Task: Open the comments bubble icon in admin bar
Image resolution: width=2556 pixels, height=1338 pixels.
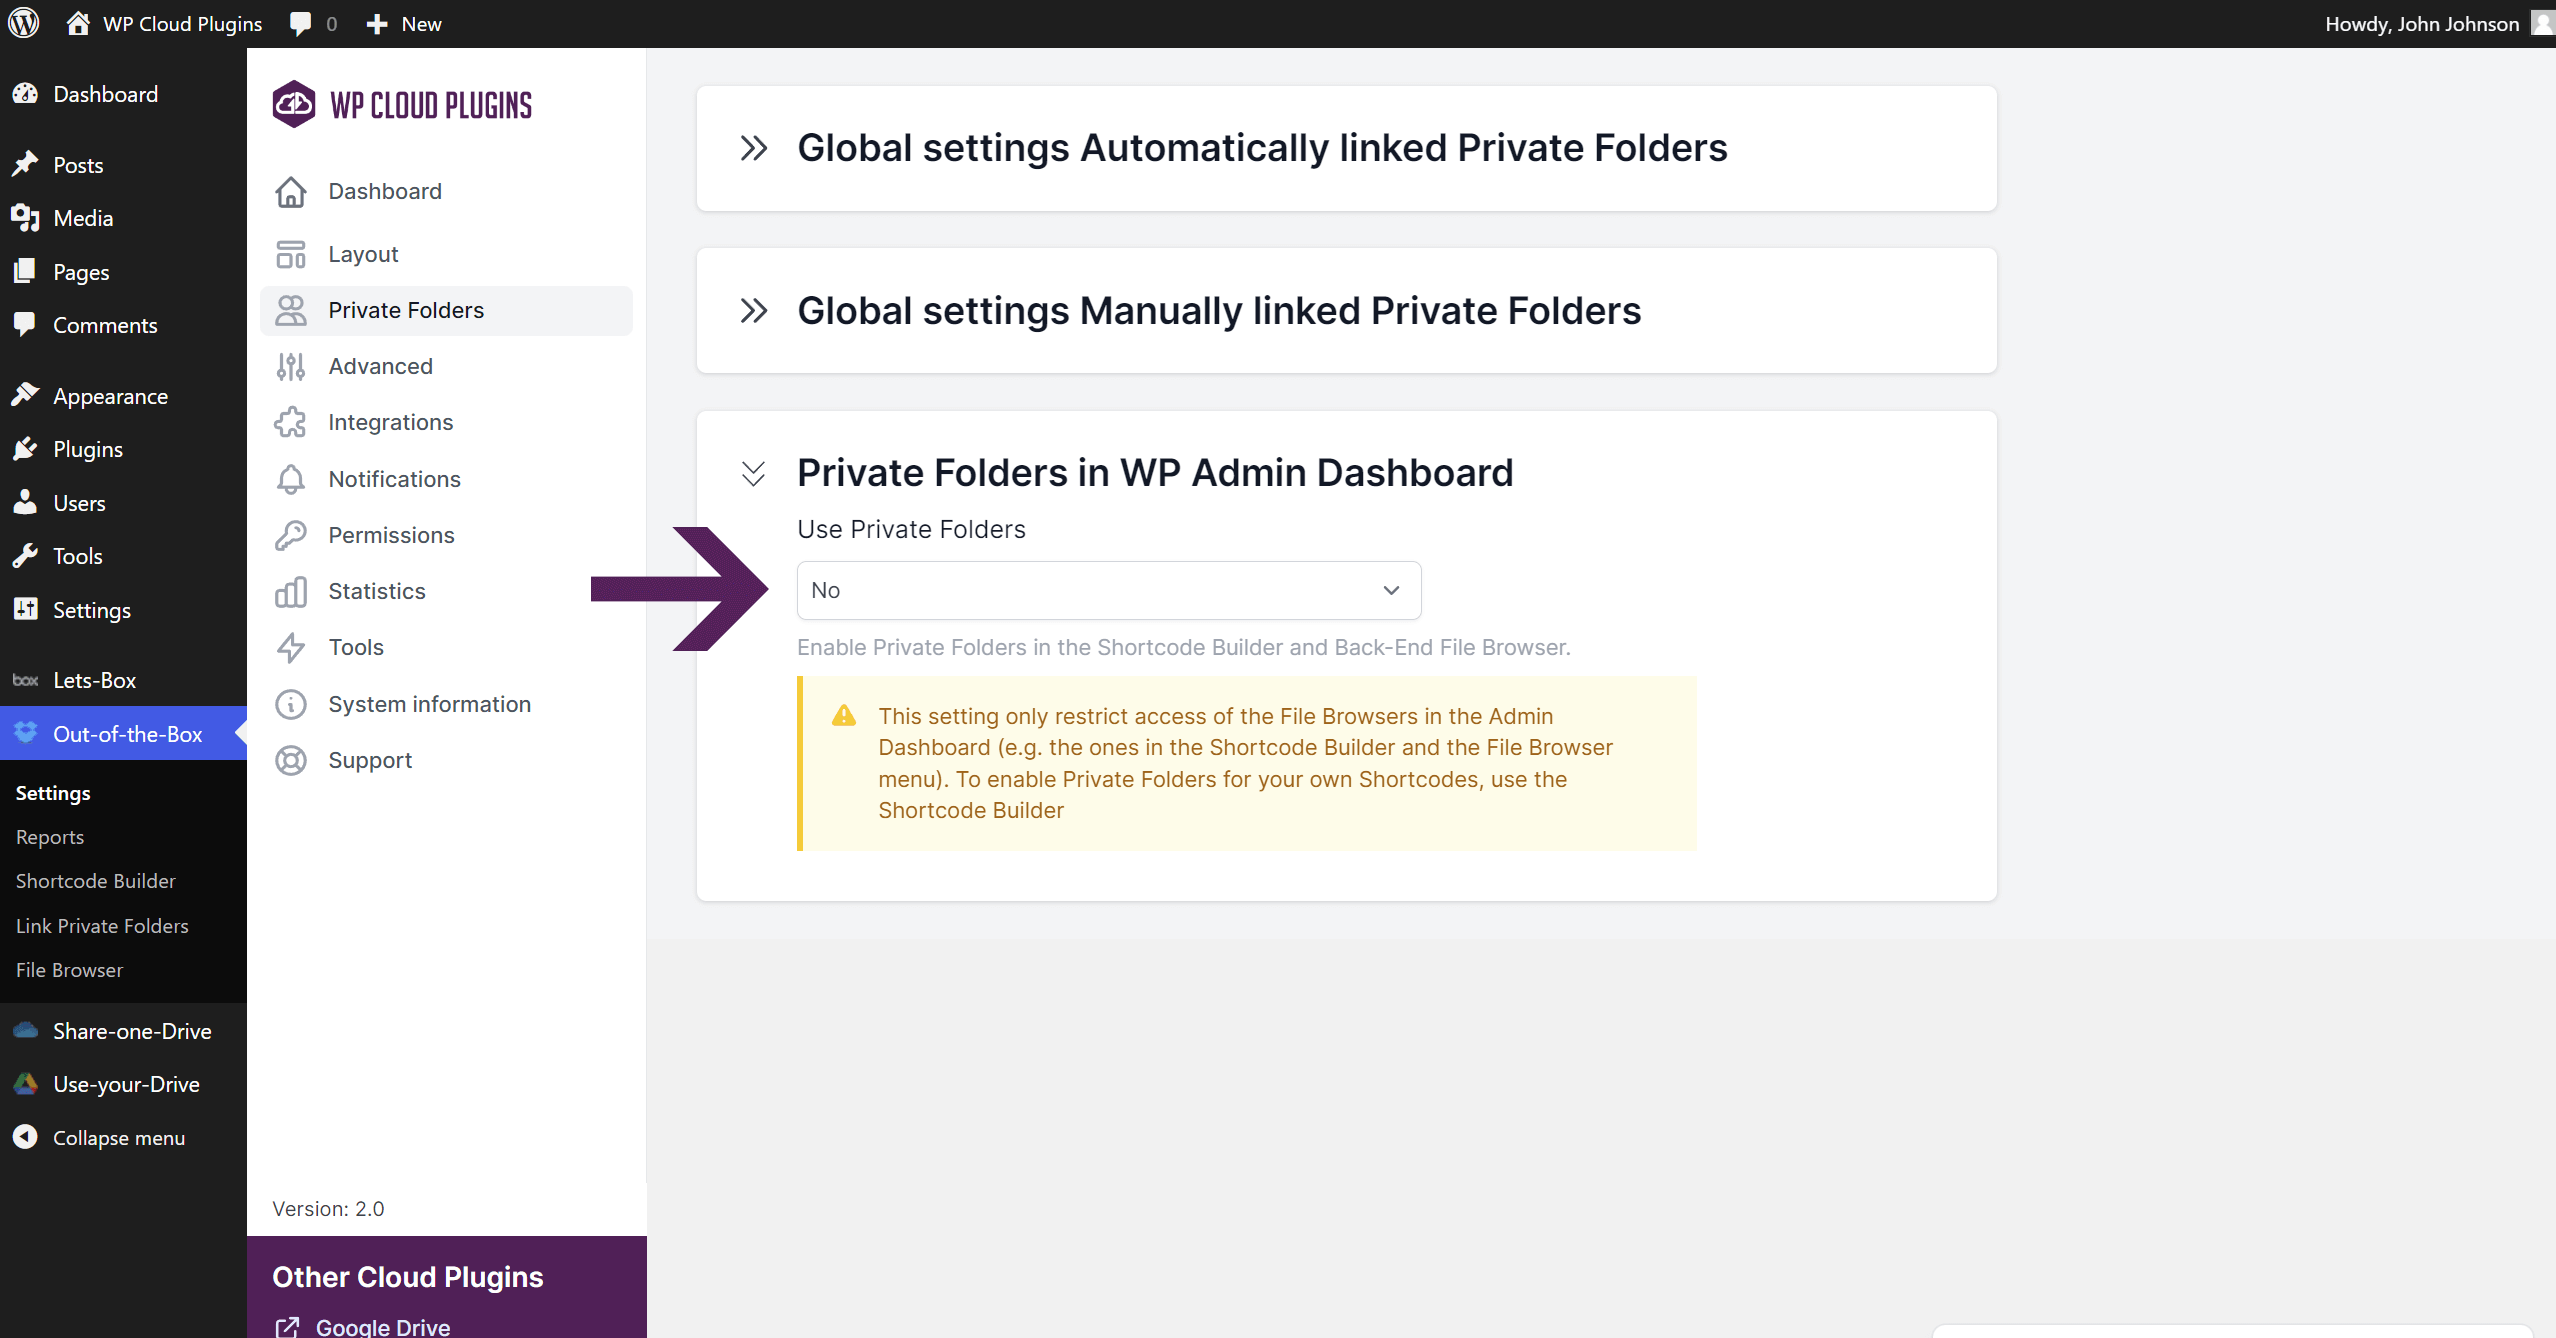Action: [x=300, y=24]
